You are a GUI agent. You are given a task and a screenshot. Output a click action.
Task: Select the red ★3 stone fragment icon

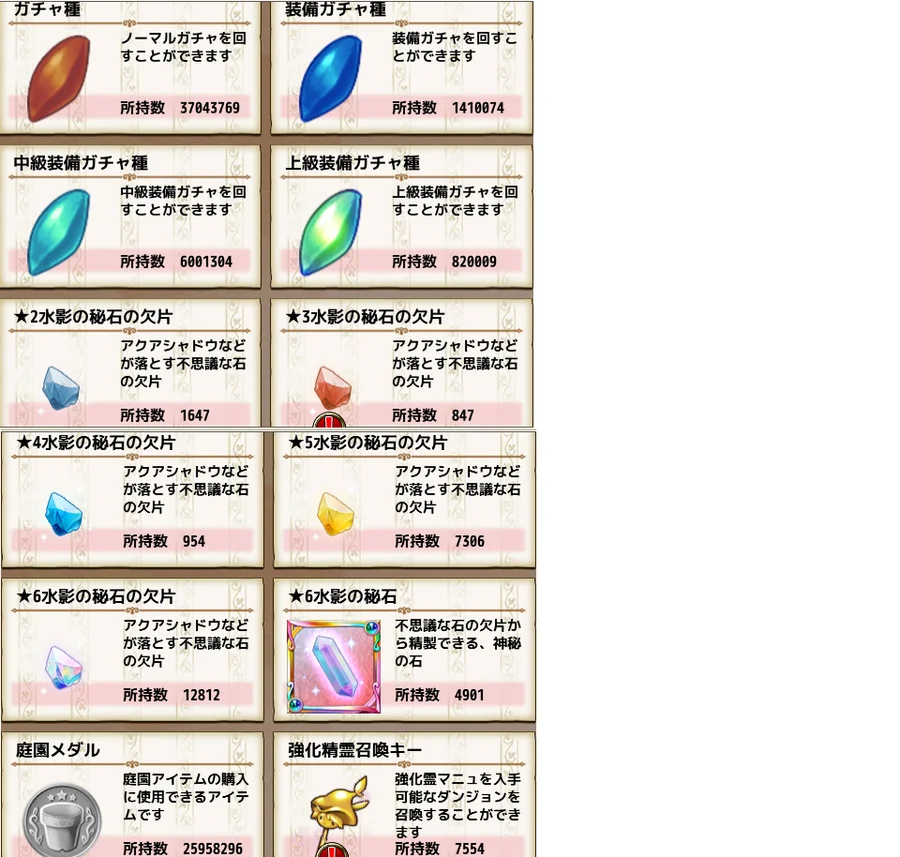pyautogui.click(x=333, y=388)
